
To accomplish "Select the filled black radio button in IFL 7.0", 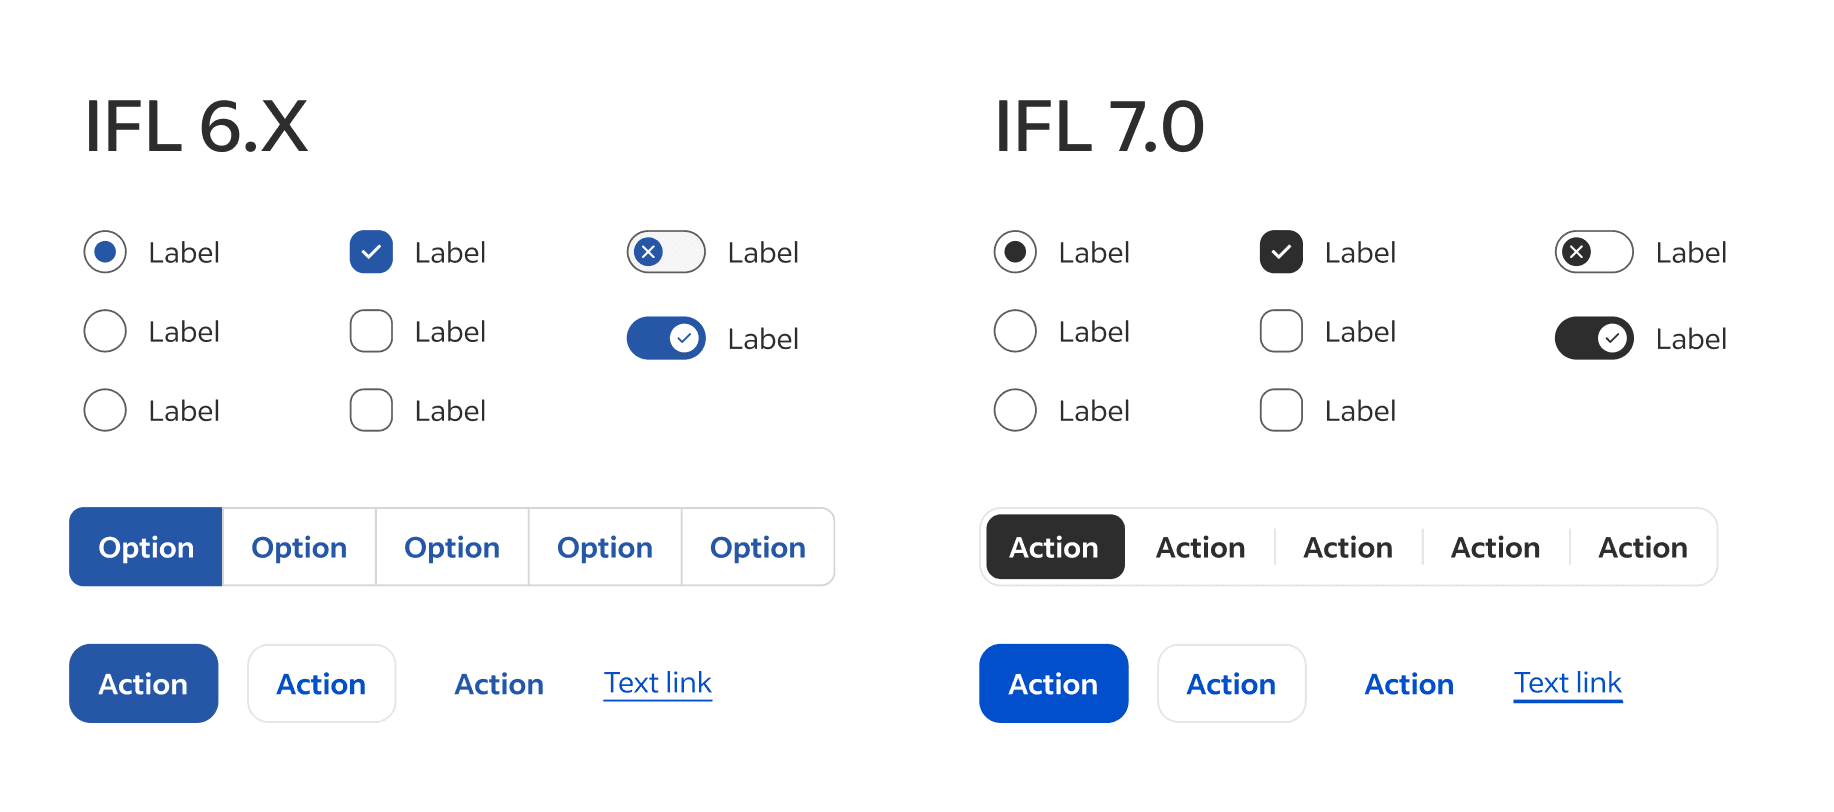I will (1015, 252).
